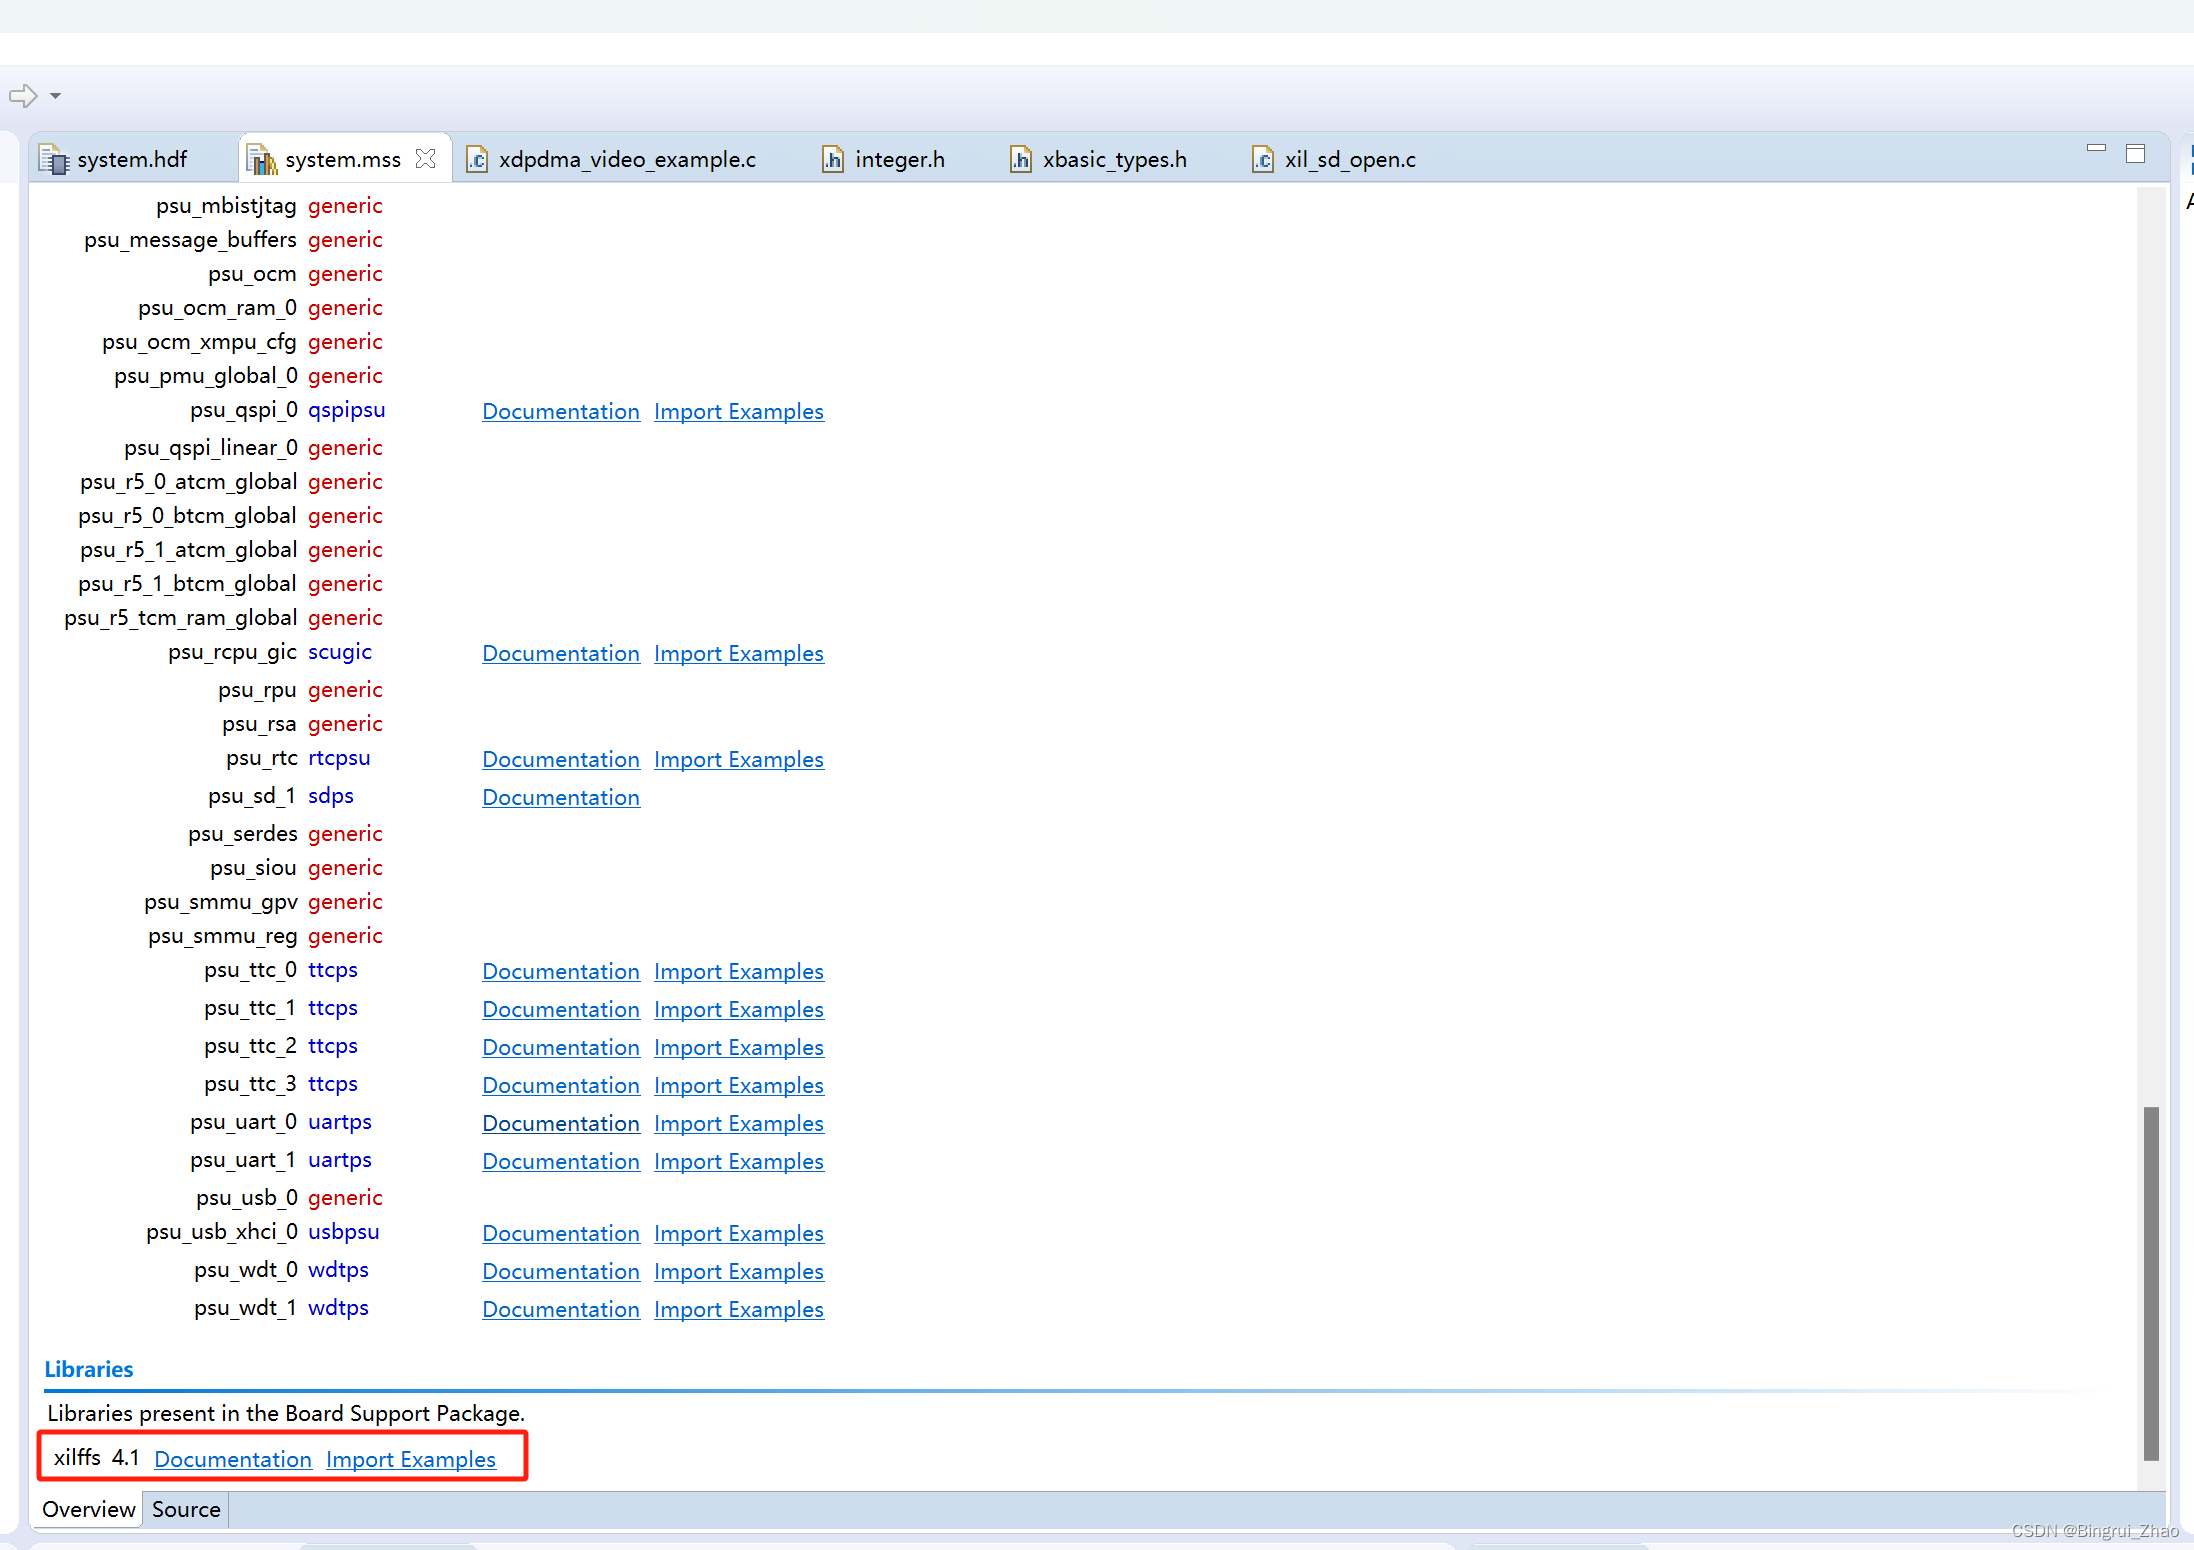Click Import Examples for psu_rtc
Image resolution: width=2194 pixels, height=1550 pixels.
(738, 759)
